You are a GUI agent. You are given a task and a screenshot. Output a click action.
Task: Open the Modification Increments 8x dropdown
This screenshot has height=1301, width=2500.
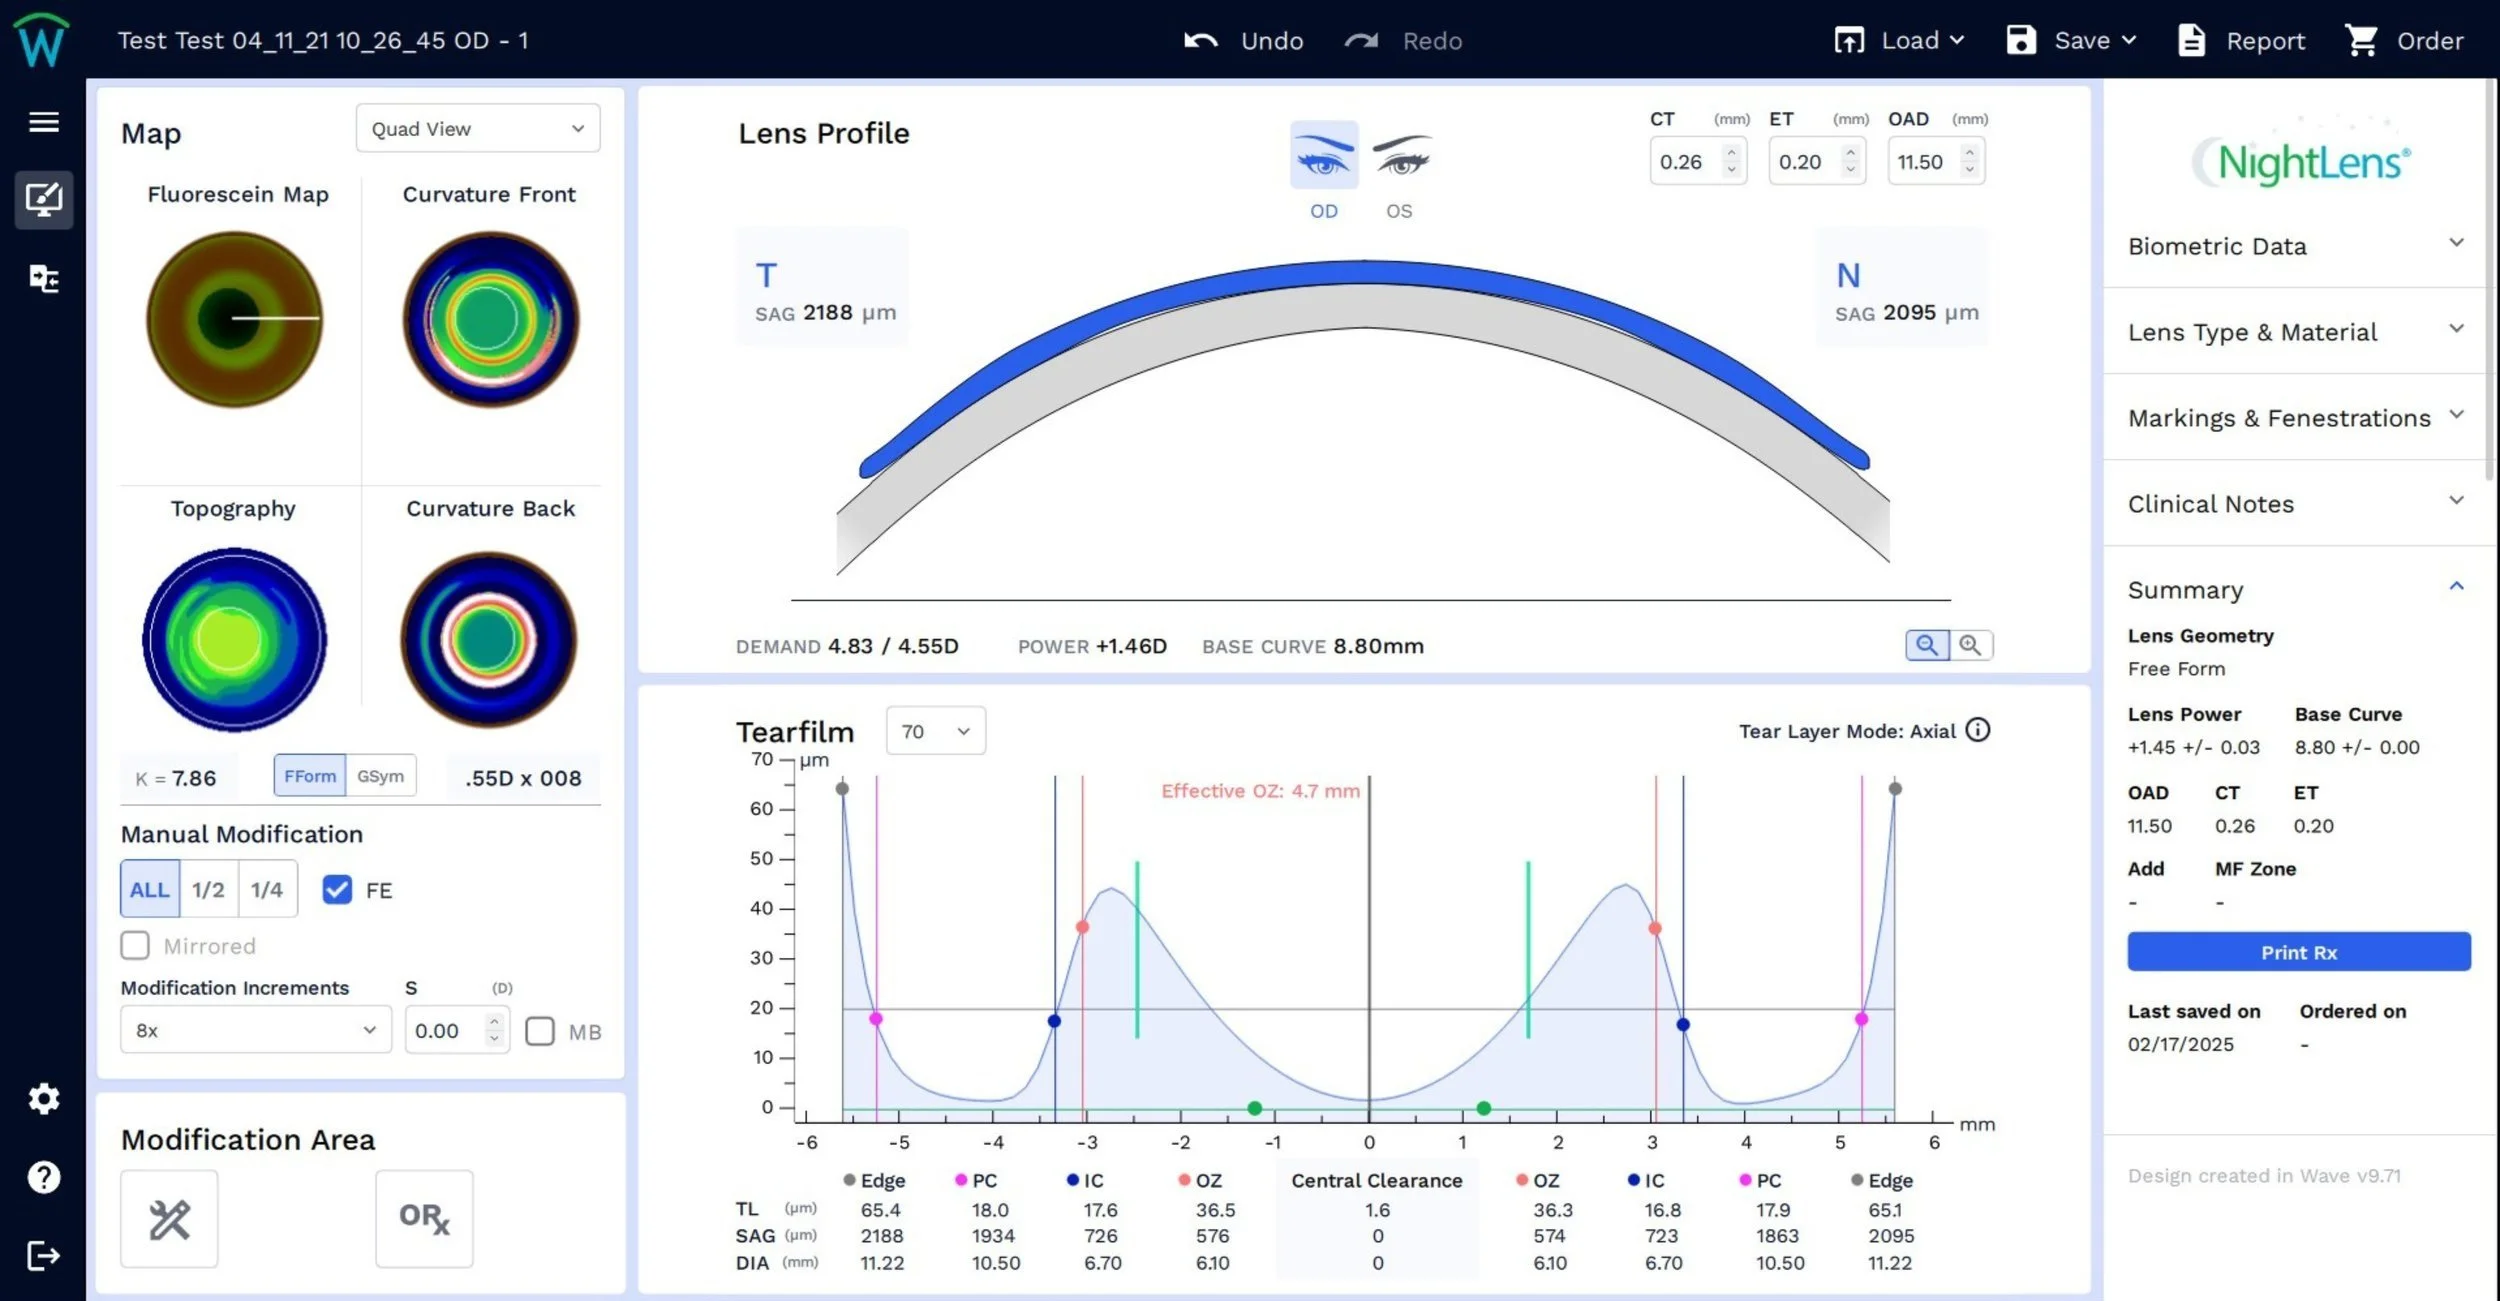click(x=256, y=1030)
